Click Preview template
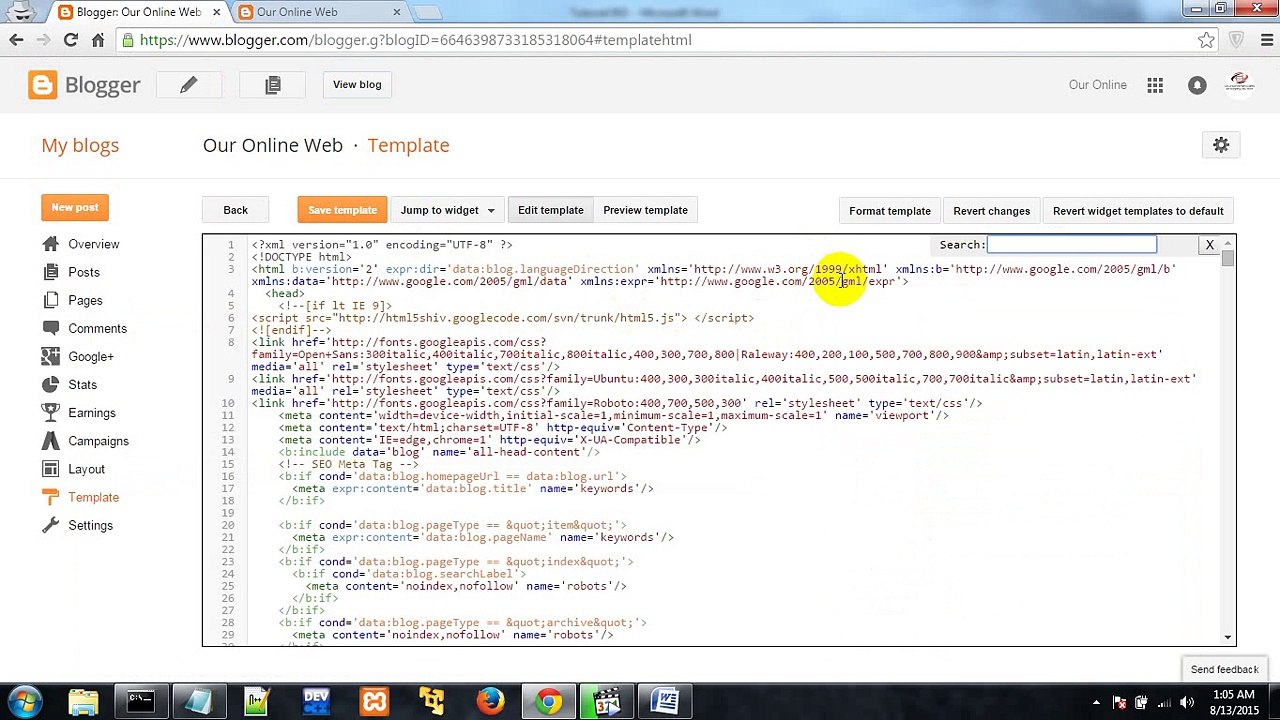Screen dimensions: 1280x720 tap(645, 210)
